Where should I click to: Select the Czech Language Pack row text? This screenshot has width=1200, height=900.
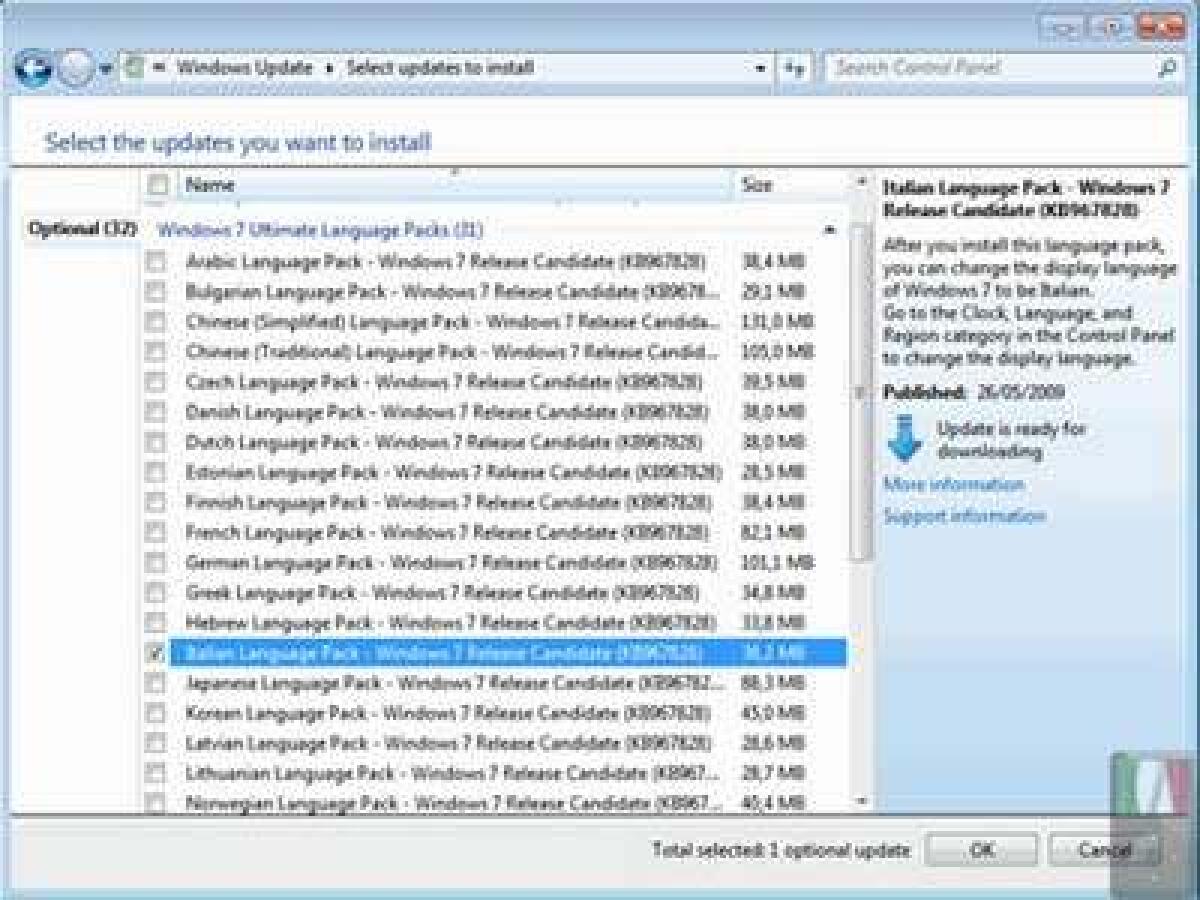[444, 382]
